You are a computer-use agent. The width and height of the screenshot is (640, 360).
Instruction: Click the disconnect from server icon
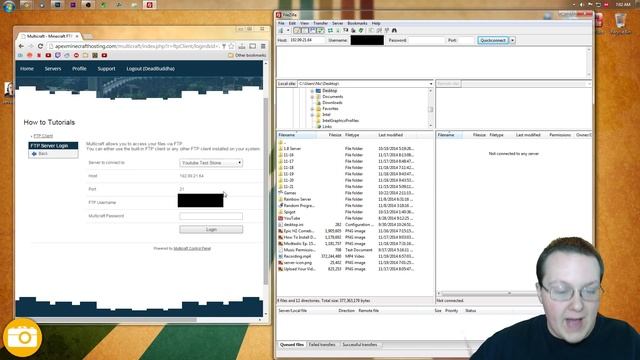(x=353, y=31)
